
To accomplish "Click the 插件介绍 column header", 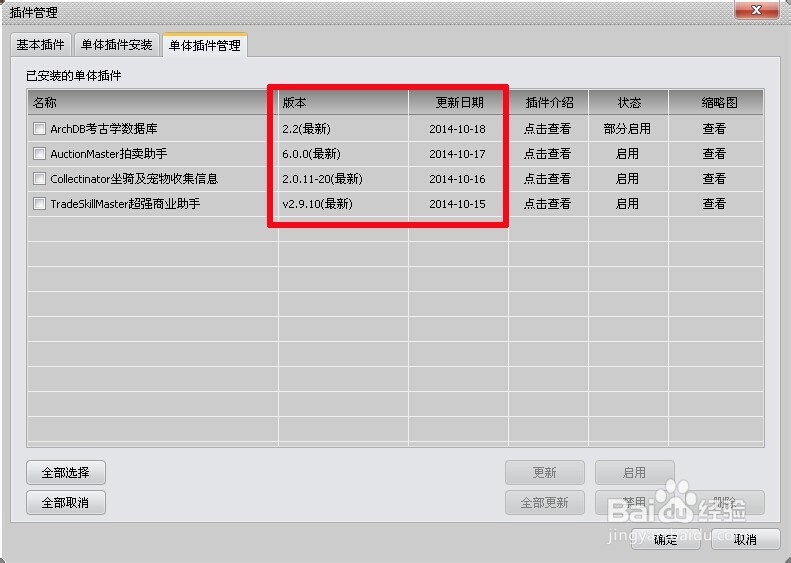I will click(548, 102).
